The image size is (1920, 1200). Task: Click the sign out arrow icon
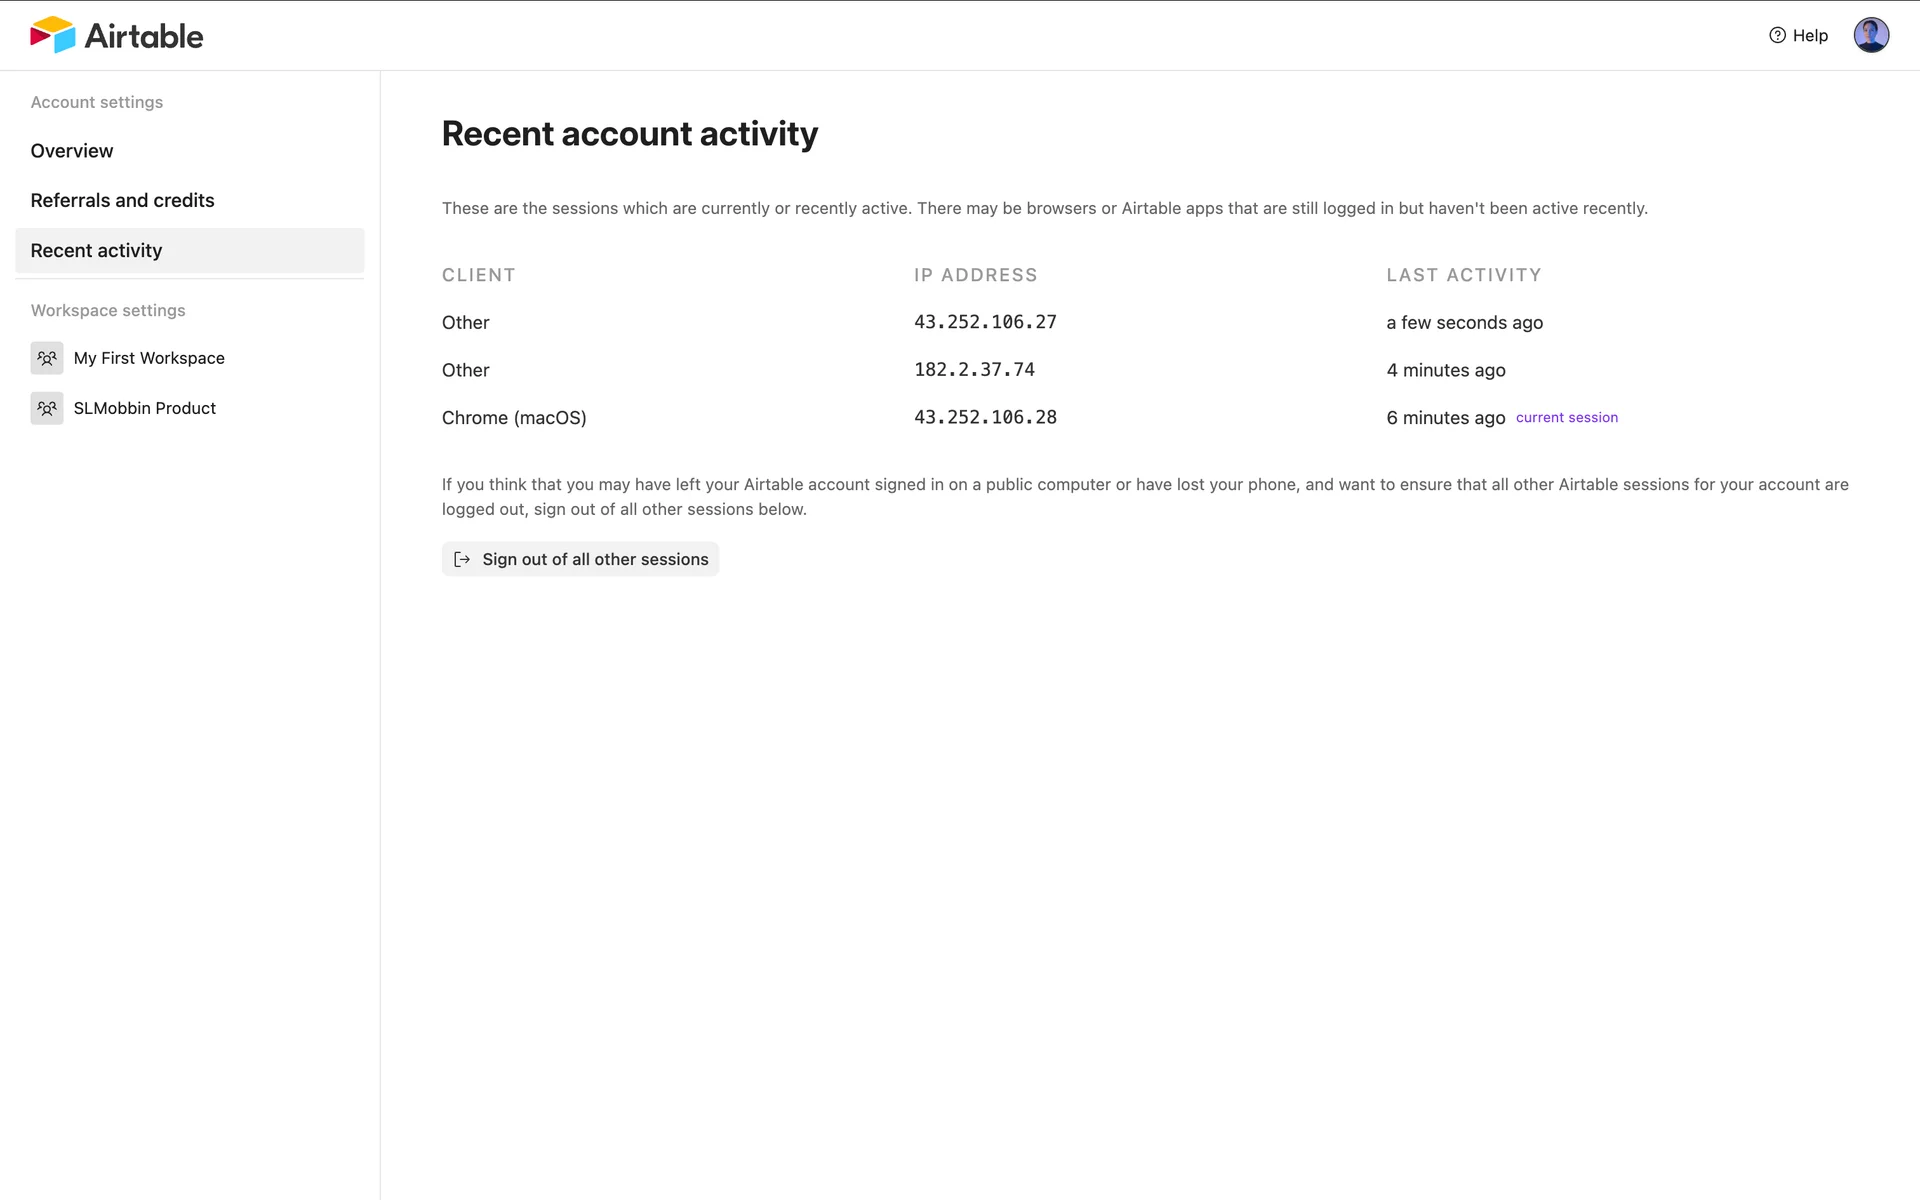(x=462, y=559)
